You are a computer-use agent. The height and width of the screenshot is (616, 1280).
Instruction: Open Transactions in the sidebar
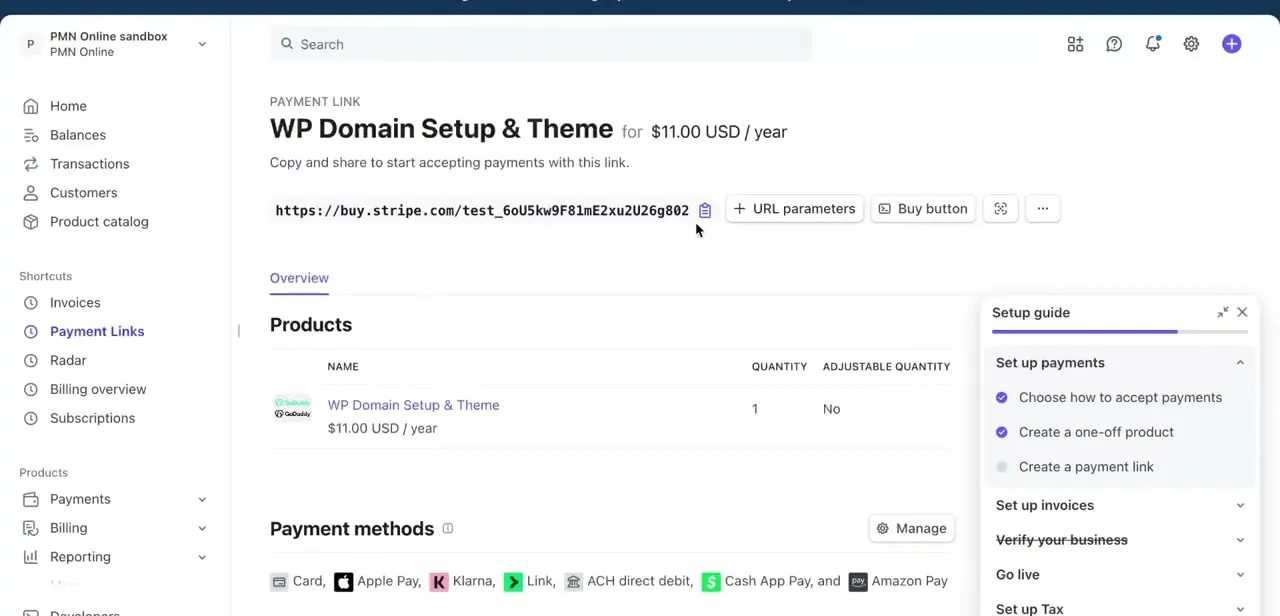[x=90, y=164]
